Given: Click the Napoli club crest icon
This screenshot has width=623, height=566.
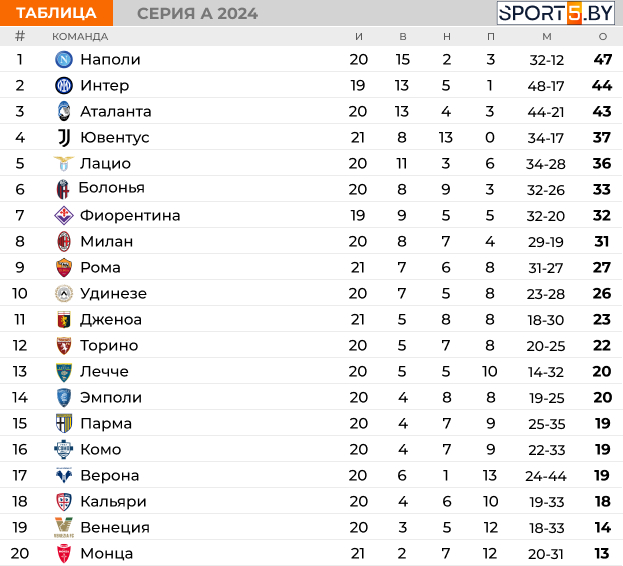Looking at the screenshot, I should point(64,60).
